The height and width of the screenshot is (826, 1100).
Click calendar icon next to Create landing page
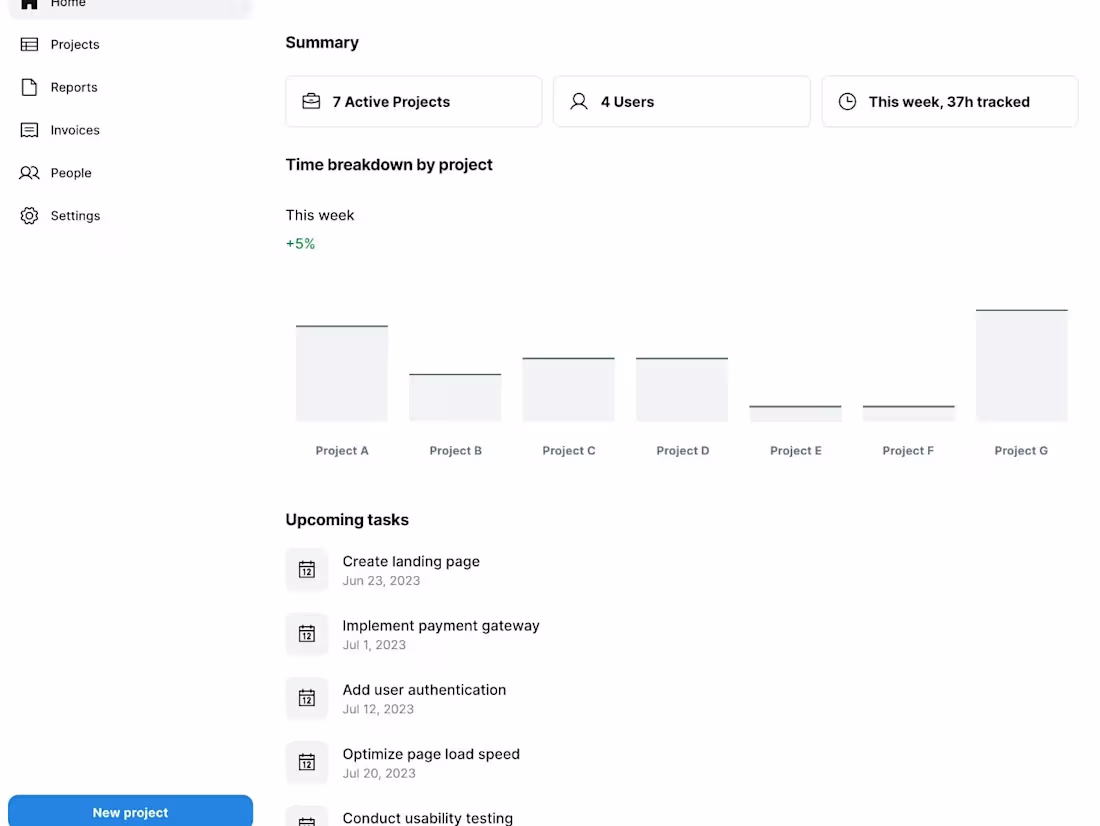pos(307,569)
